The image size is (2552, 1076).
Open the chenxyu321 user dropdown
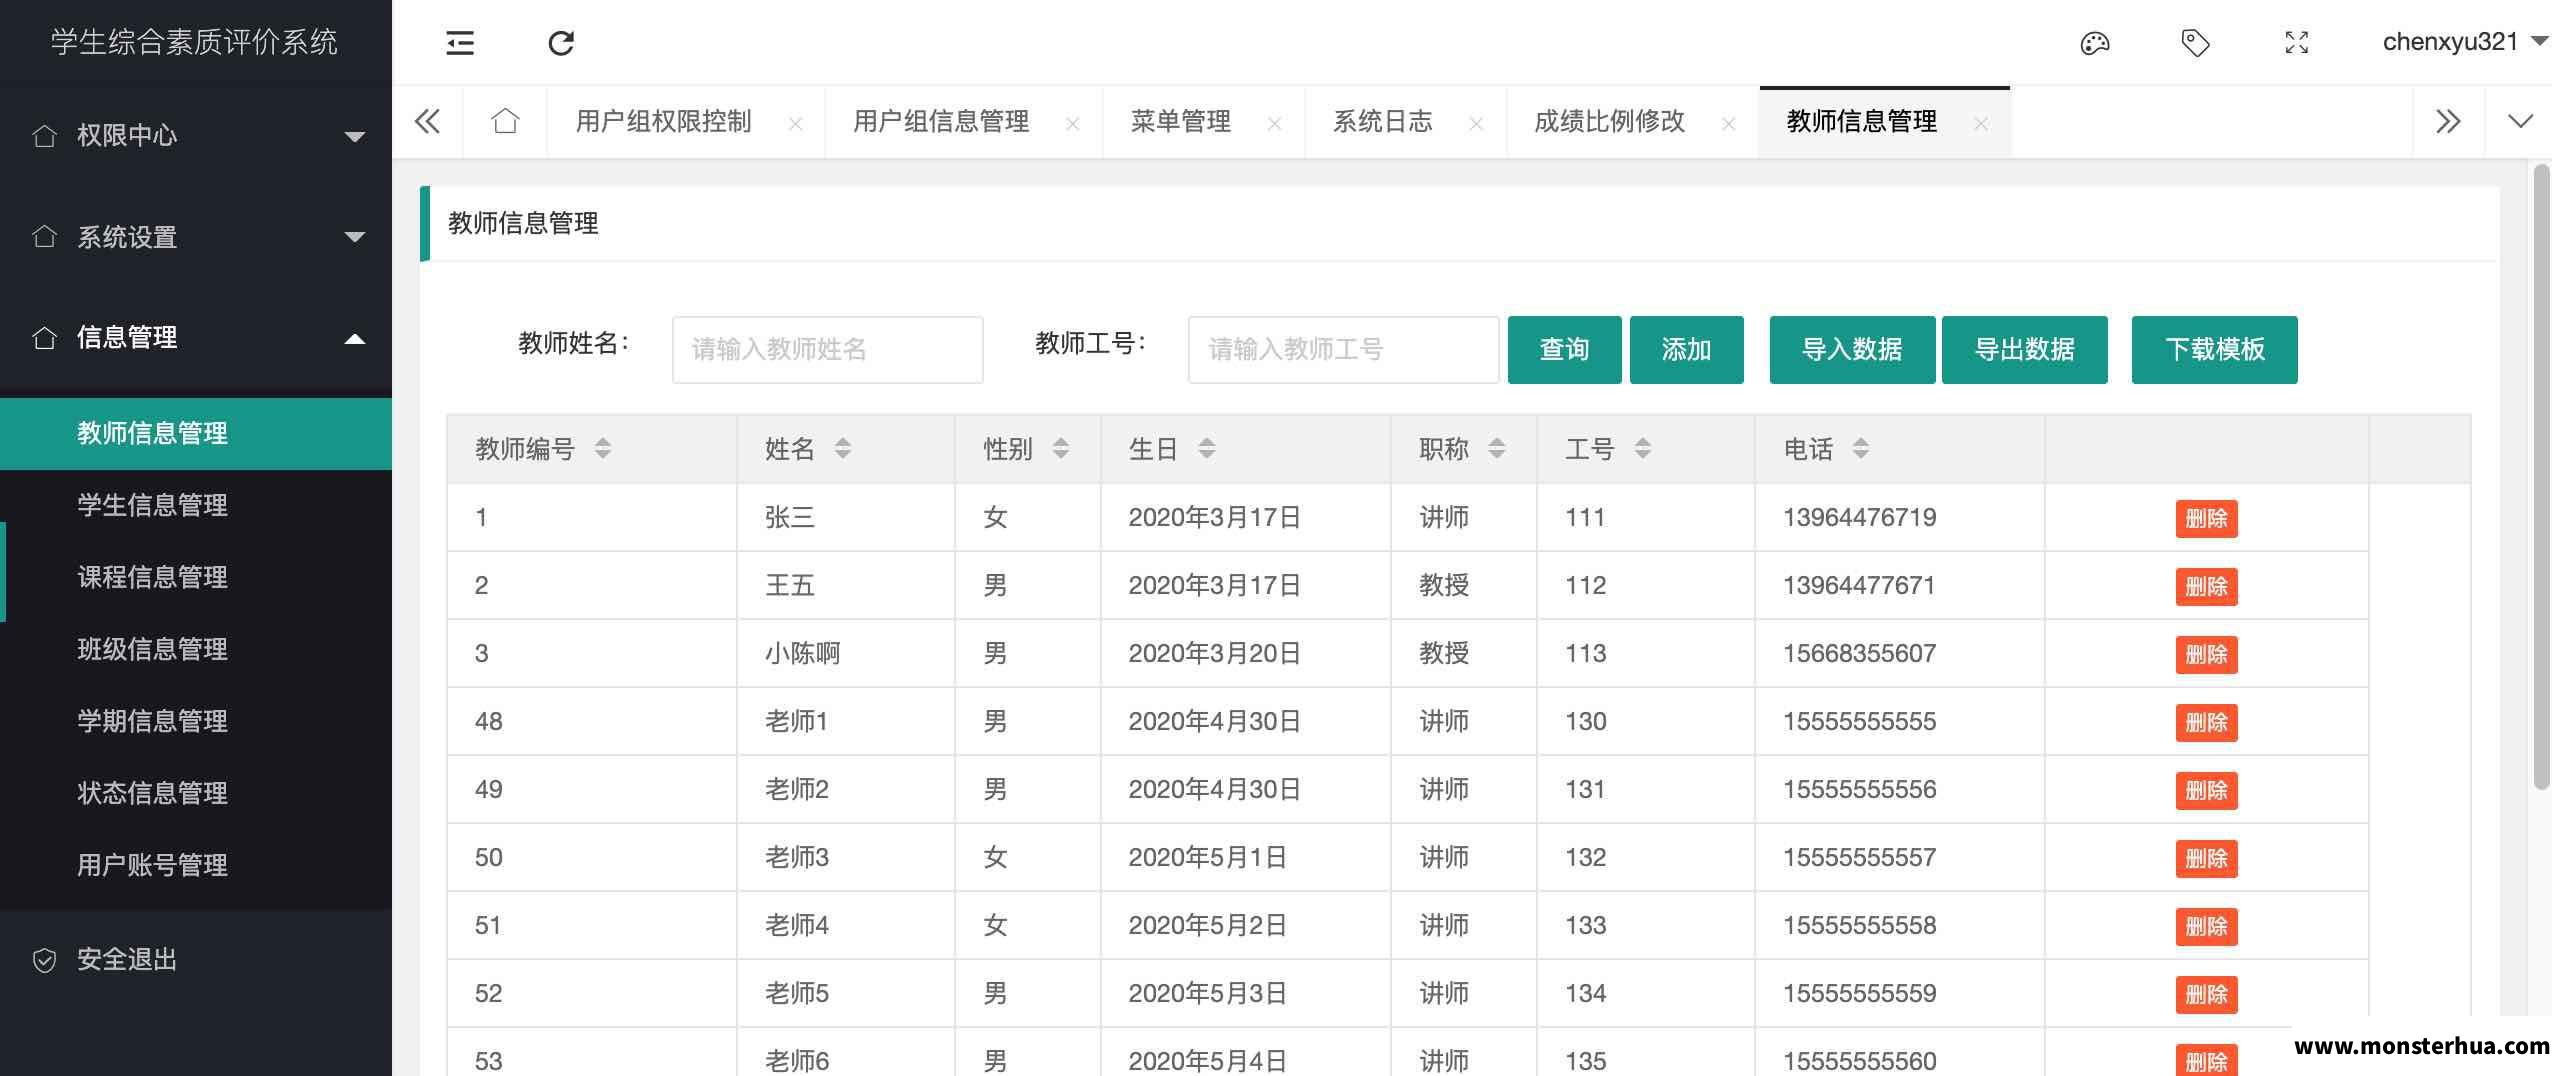tap(2465, 42)
